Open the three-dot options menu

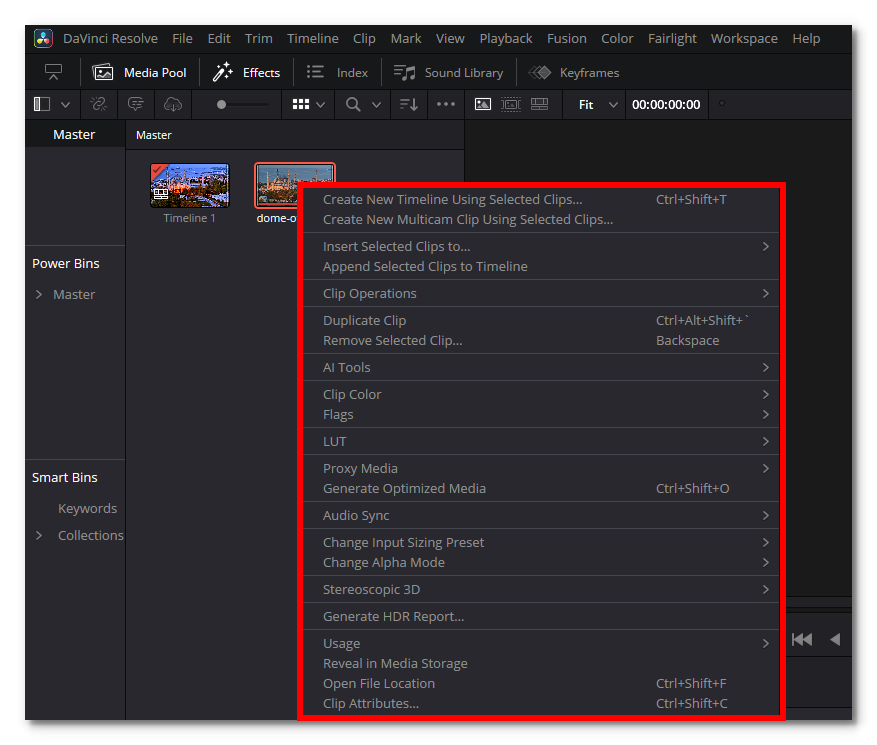[x=446, y=104]
